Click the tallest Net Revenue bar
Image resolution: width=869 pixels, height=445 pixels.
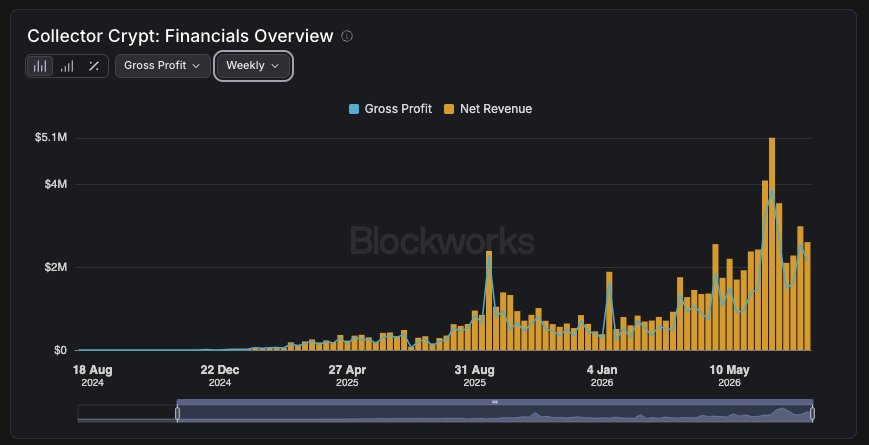772,244
